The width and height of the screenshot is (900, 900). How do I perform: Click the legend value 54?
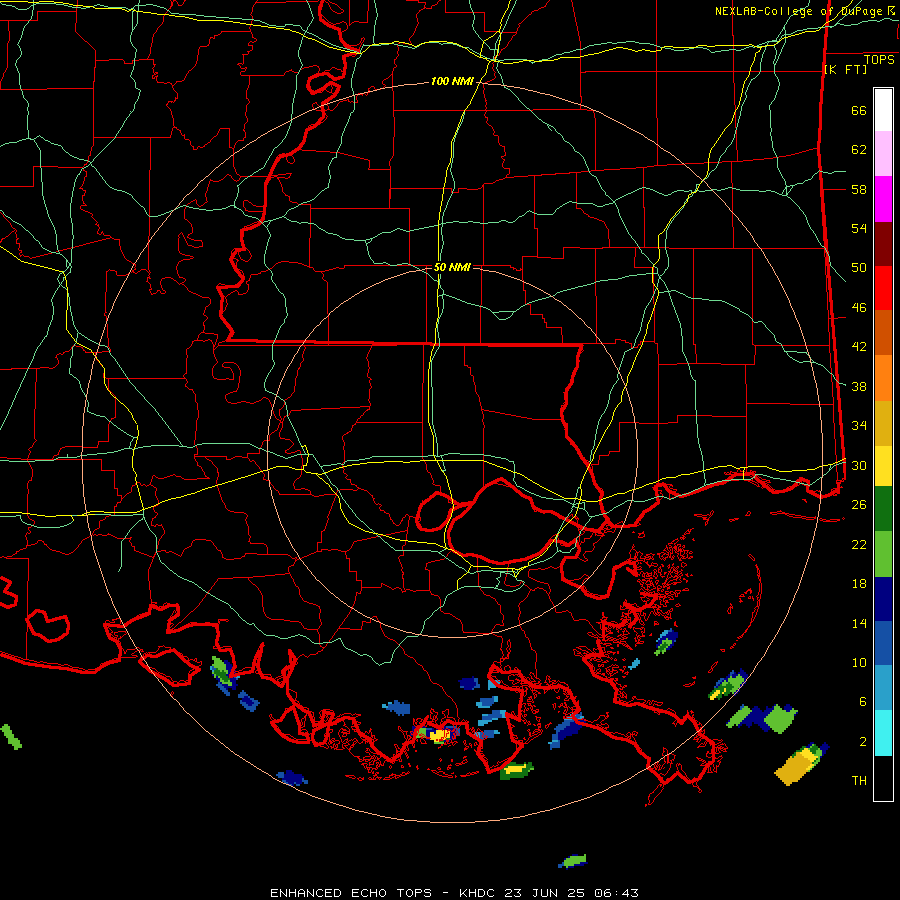tap(859, 228)
